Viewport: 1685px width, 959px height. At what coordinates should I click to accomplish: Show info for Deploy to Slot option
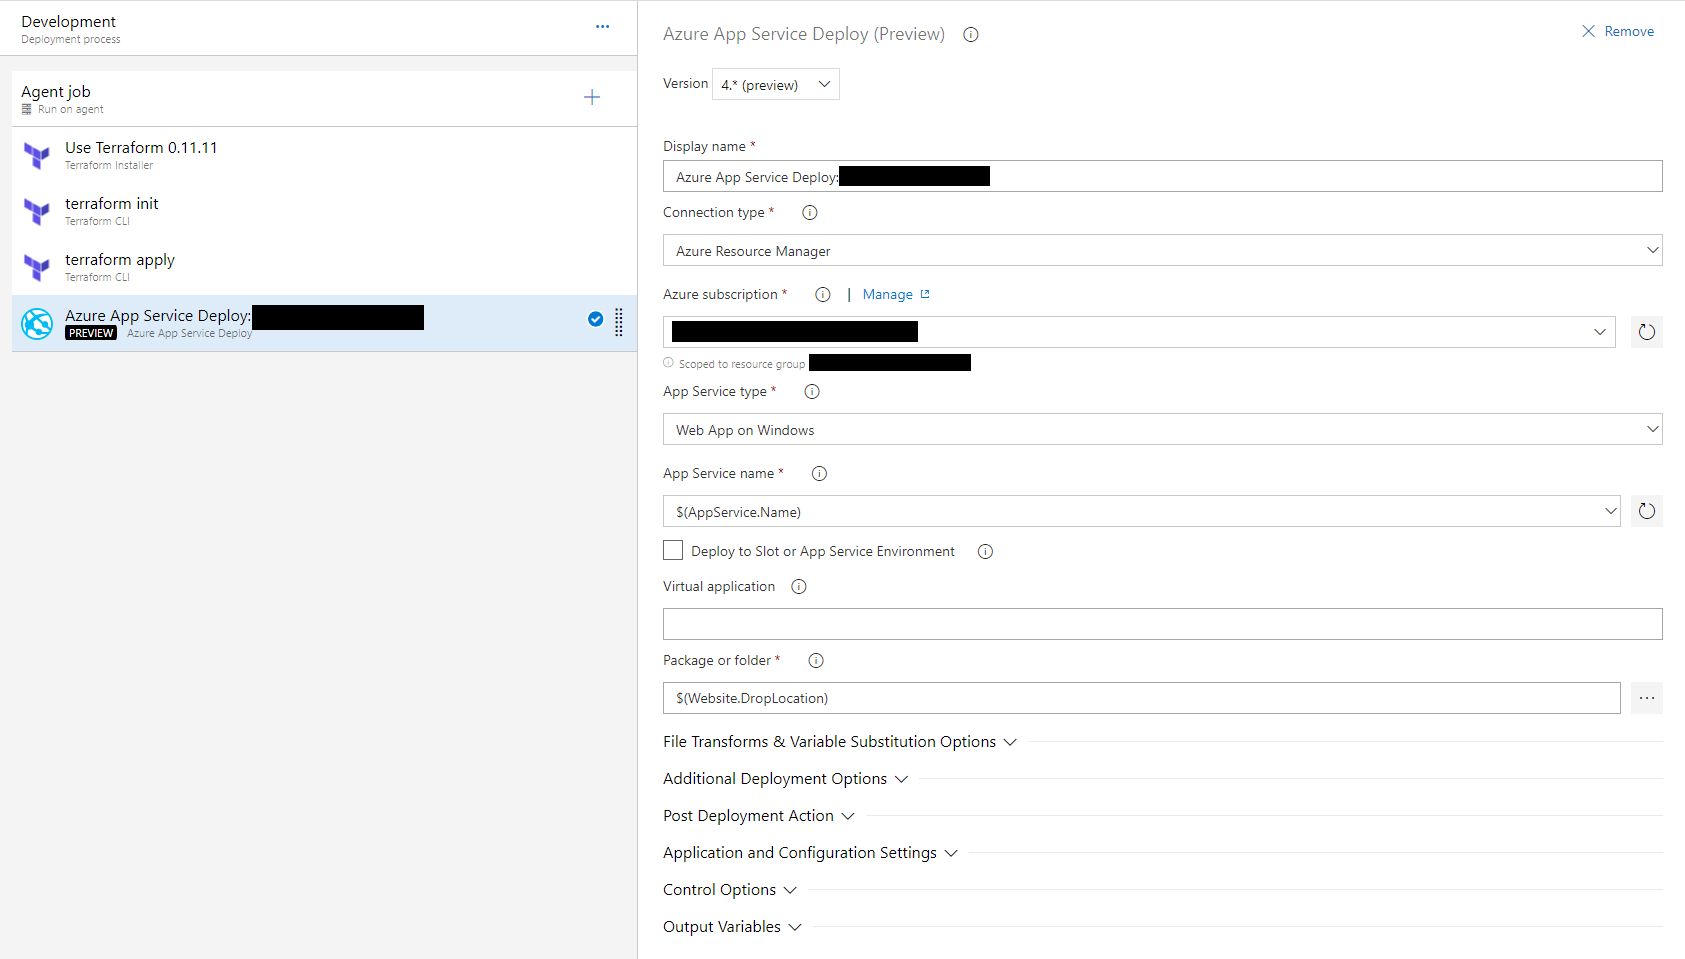985,552
